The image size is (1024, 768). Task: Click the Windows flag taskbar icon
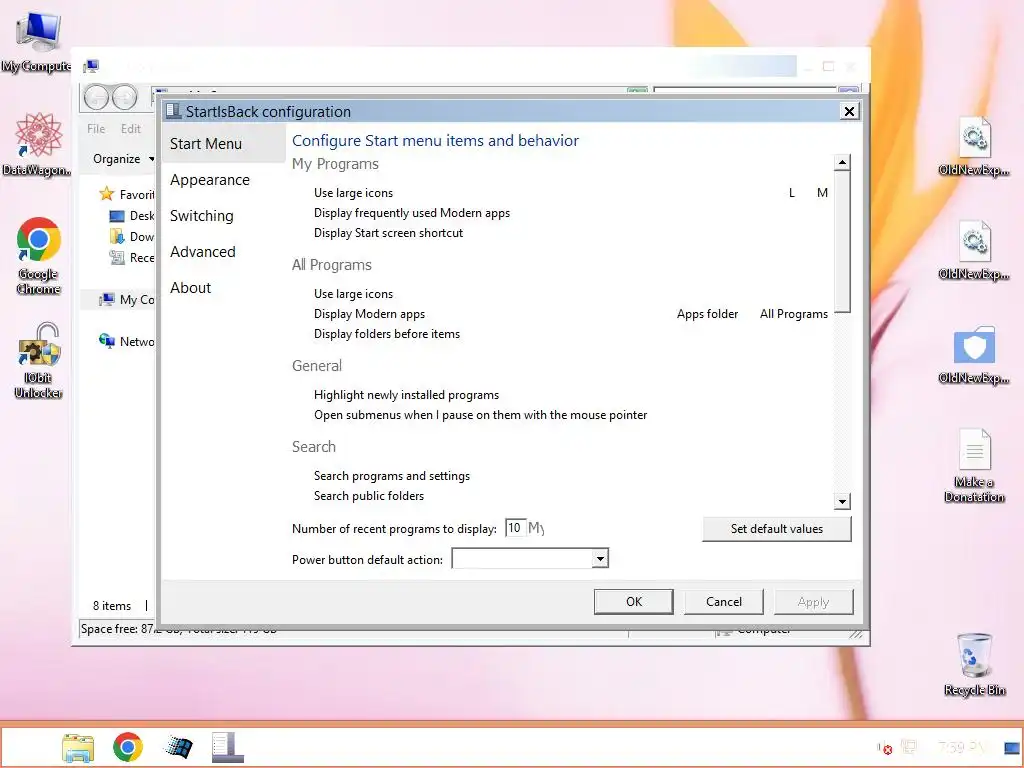pyautogui.click(x=178, y=747)
